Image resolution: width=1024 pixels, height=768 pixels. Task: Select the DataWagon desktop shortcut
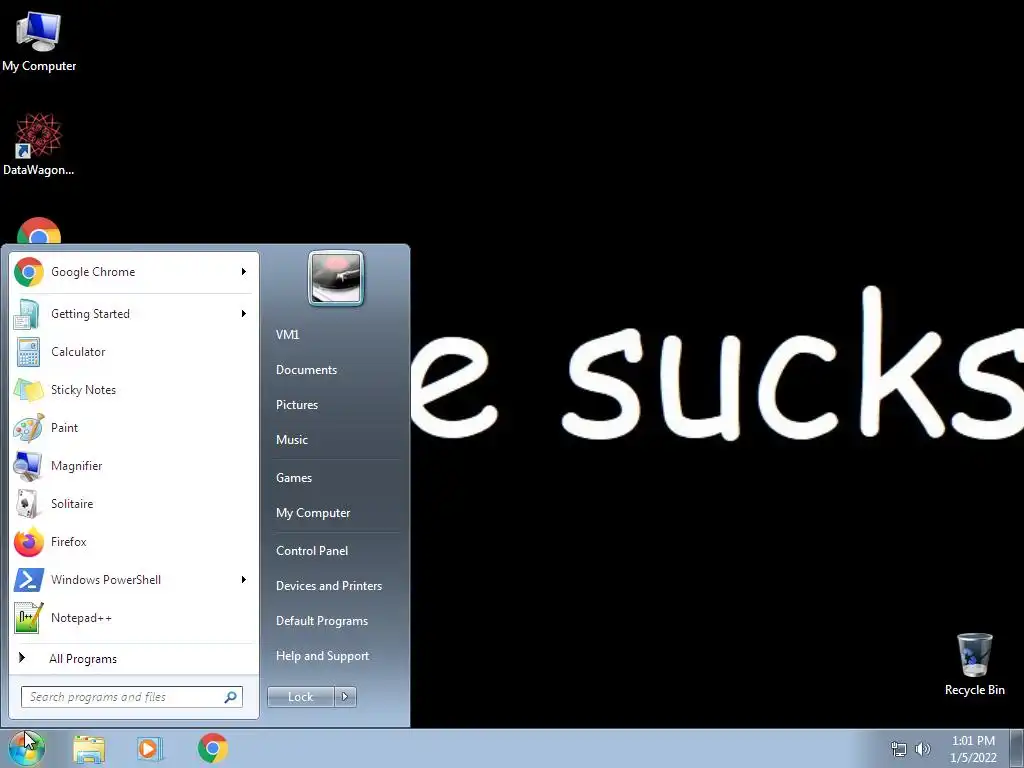[x=39, y=144]
